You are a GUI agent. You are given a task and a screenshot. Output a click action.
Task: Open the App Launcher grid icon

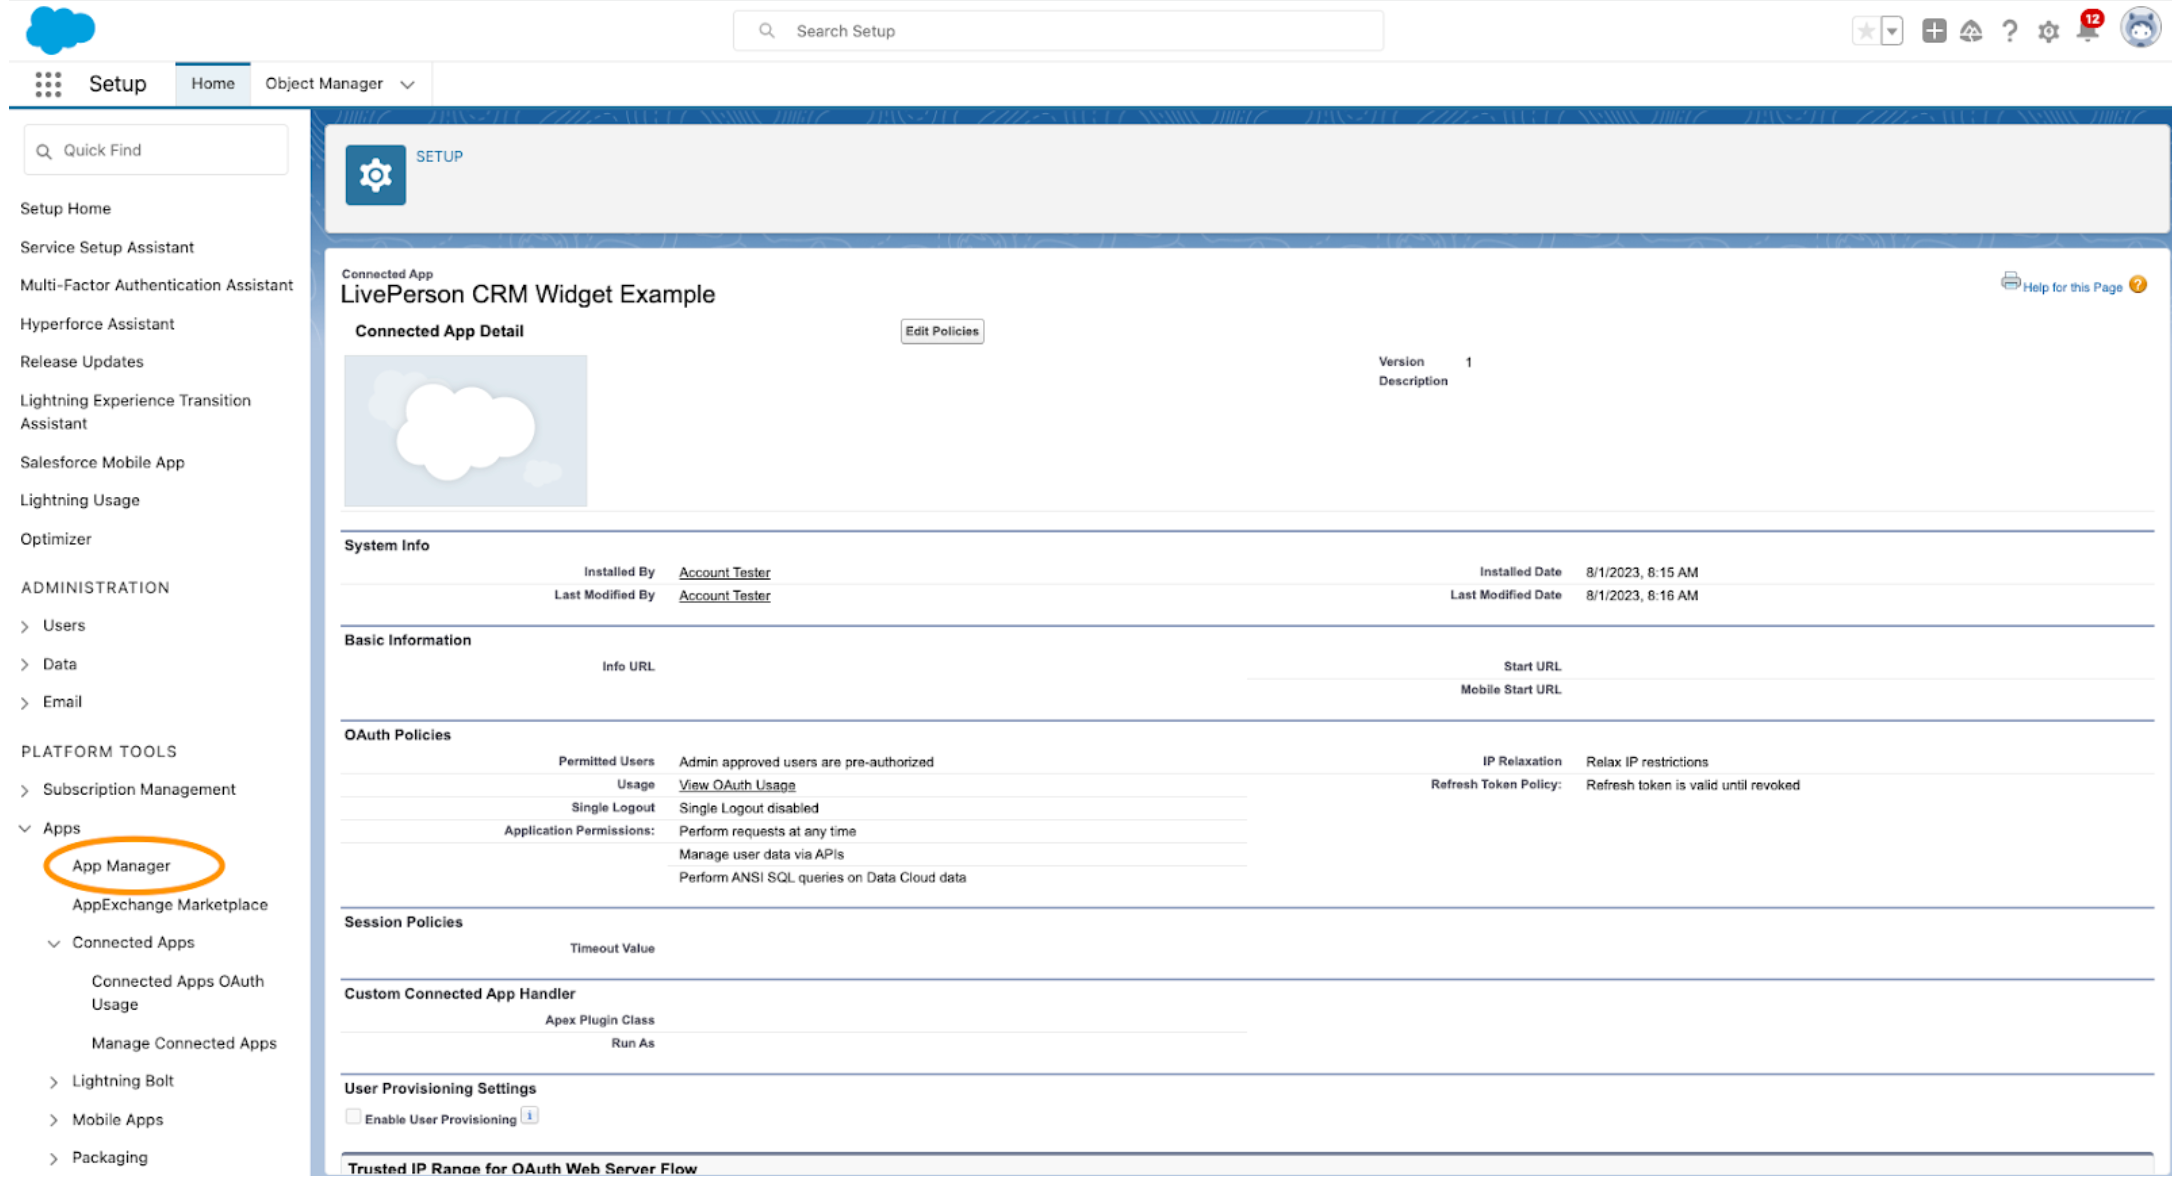(48, 84)
